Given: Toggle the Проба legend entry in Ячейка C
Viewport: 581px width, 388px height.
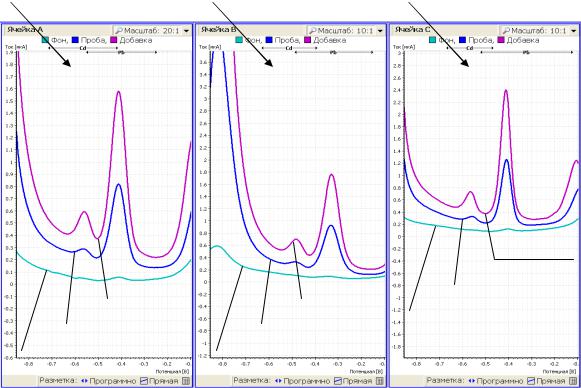Looking at the screenshot, I should pos(476,40).
